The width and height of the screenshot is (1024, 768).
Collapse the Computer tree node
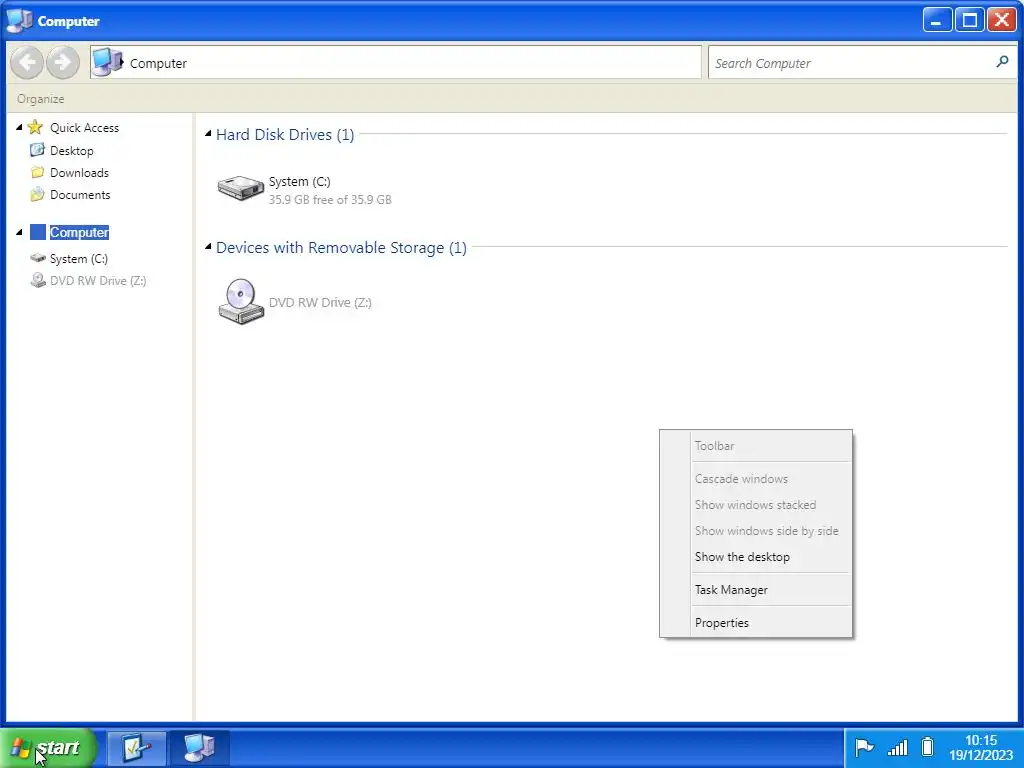click(19, 232)
